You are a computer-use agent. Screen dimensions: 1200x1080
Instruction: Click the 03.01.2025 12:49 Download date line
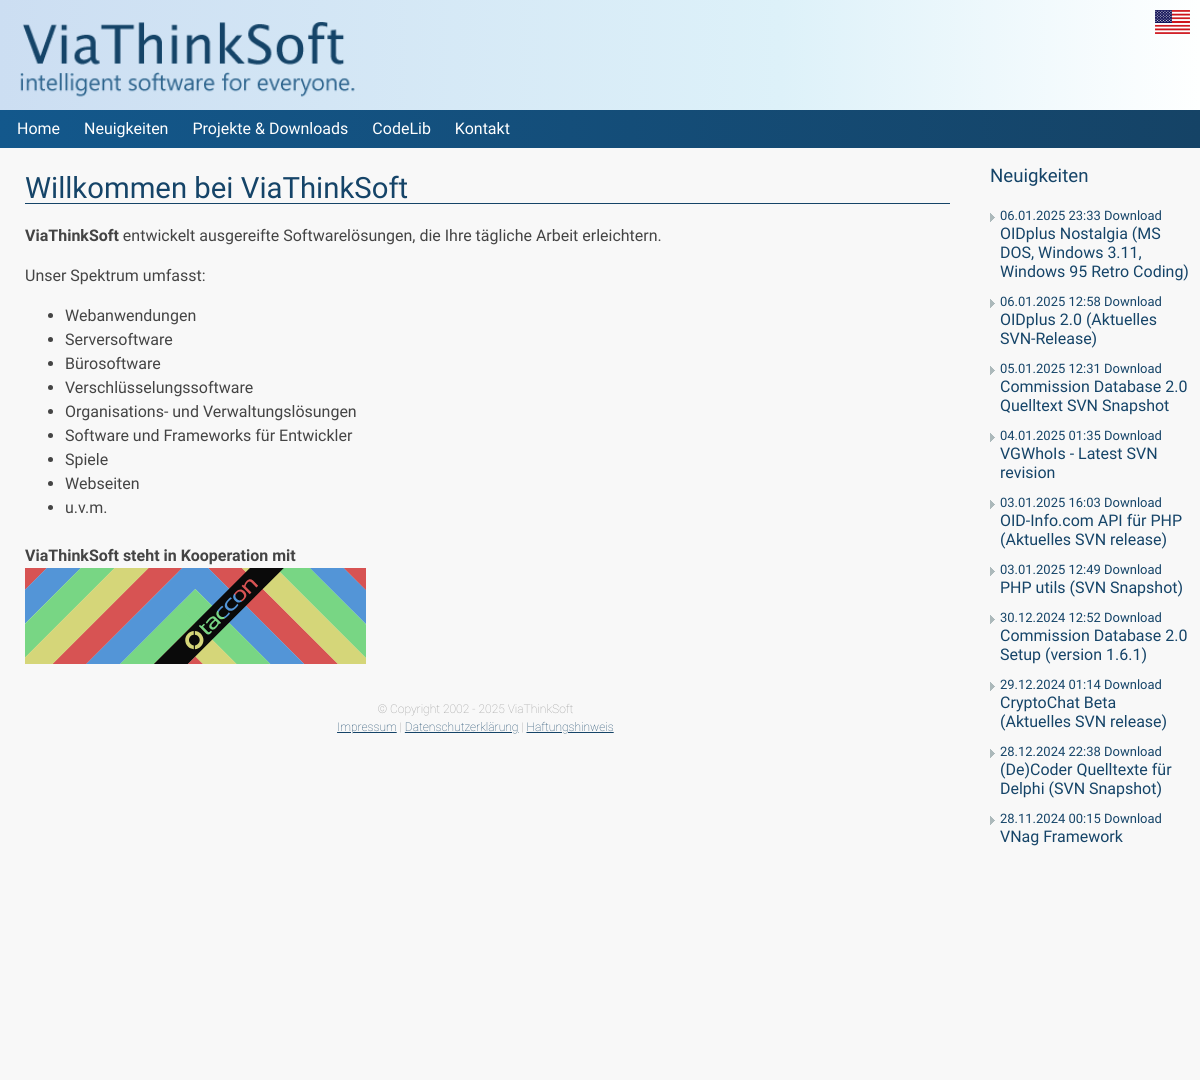1081,570
